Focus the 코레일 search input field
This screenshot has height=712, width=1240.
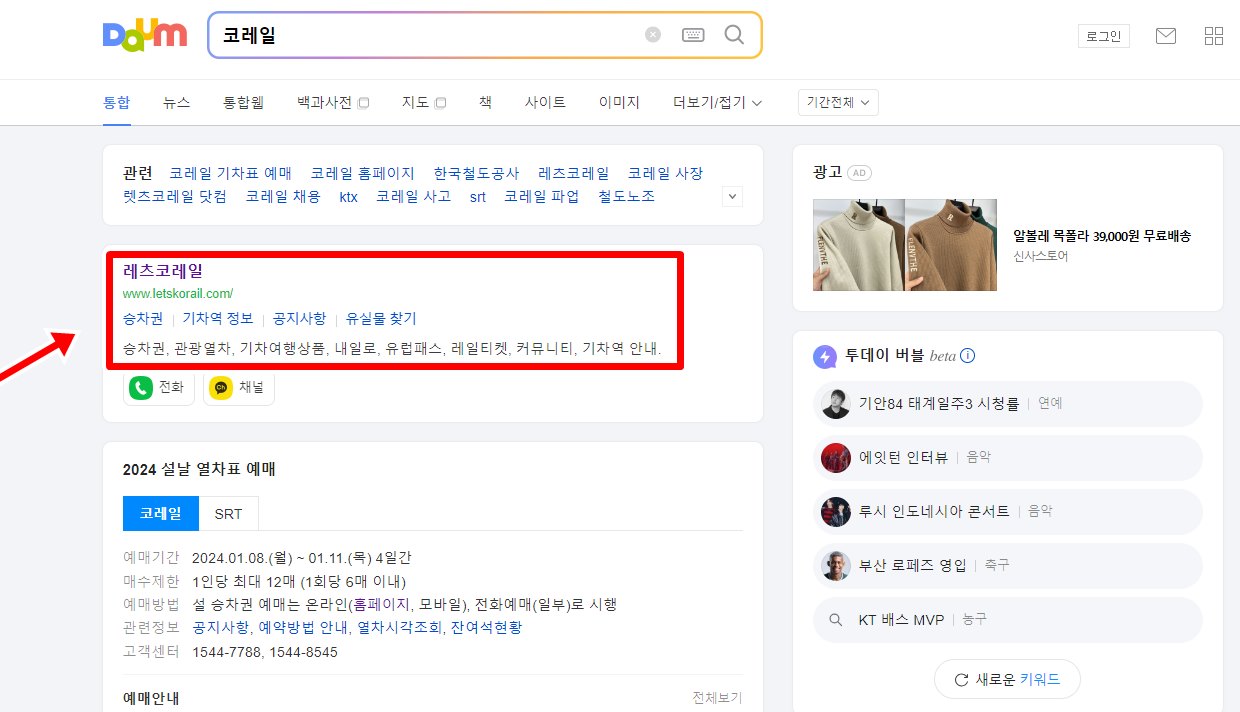click(430, 35)
